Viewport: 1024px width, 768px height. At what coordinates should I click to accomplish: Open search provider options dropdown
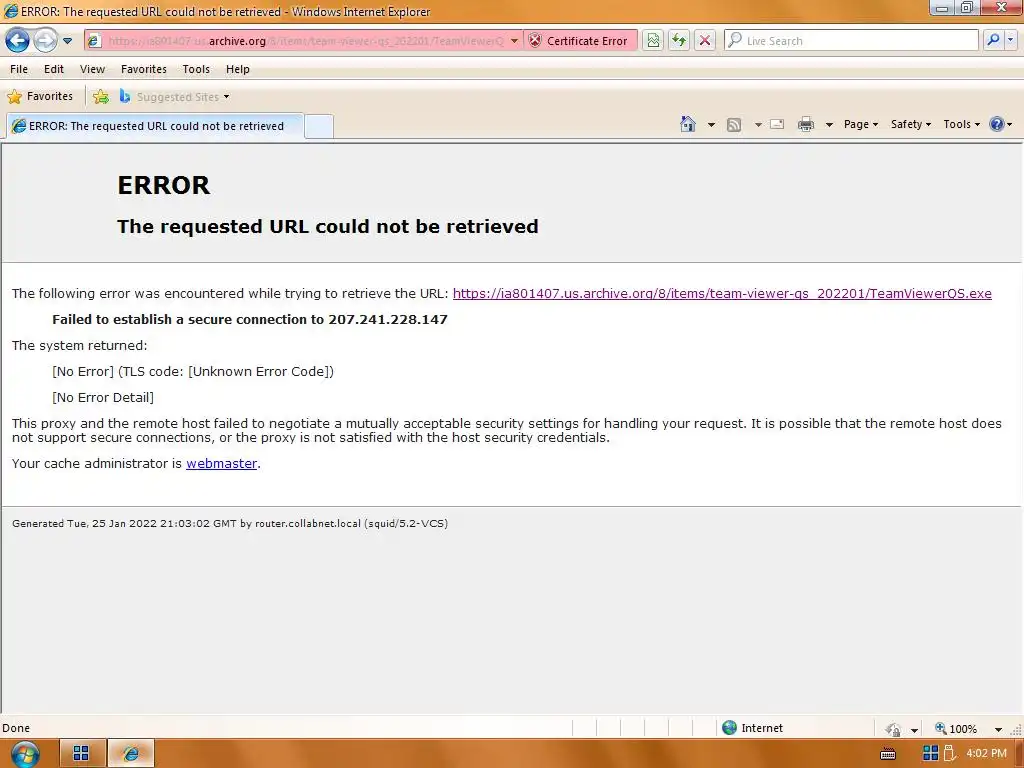click(x=1011, y=40)
